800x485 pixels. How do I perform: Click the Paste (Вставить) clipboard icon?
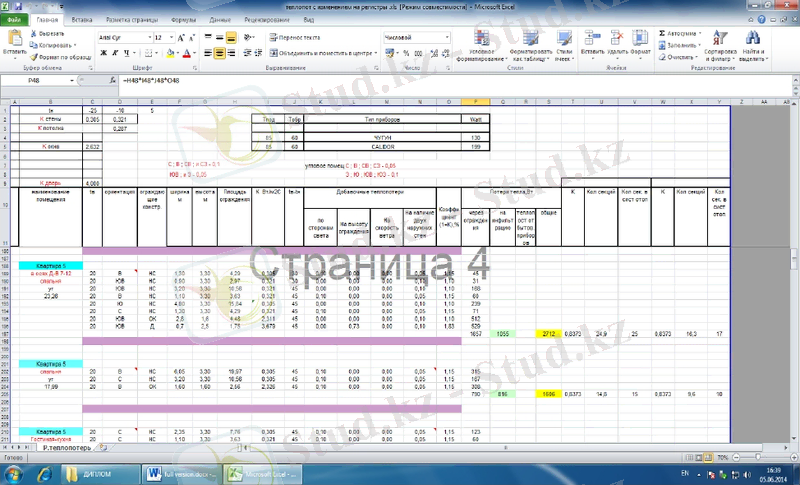pyautogui.click(x=14, y=38)
